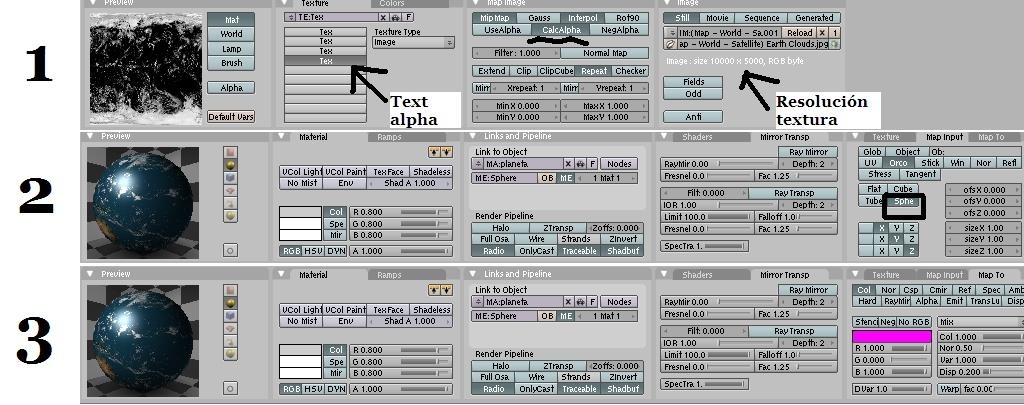The image size is (1024, 405).
Task: Select the World preview button
Action: tap(231, 34)
